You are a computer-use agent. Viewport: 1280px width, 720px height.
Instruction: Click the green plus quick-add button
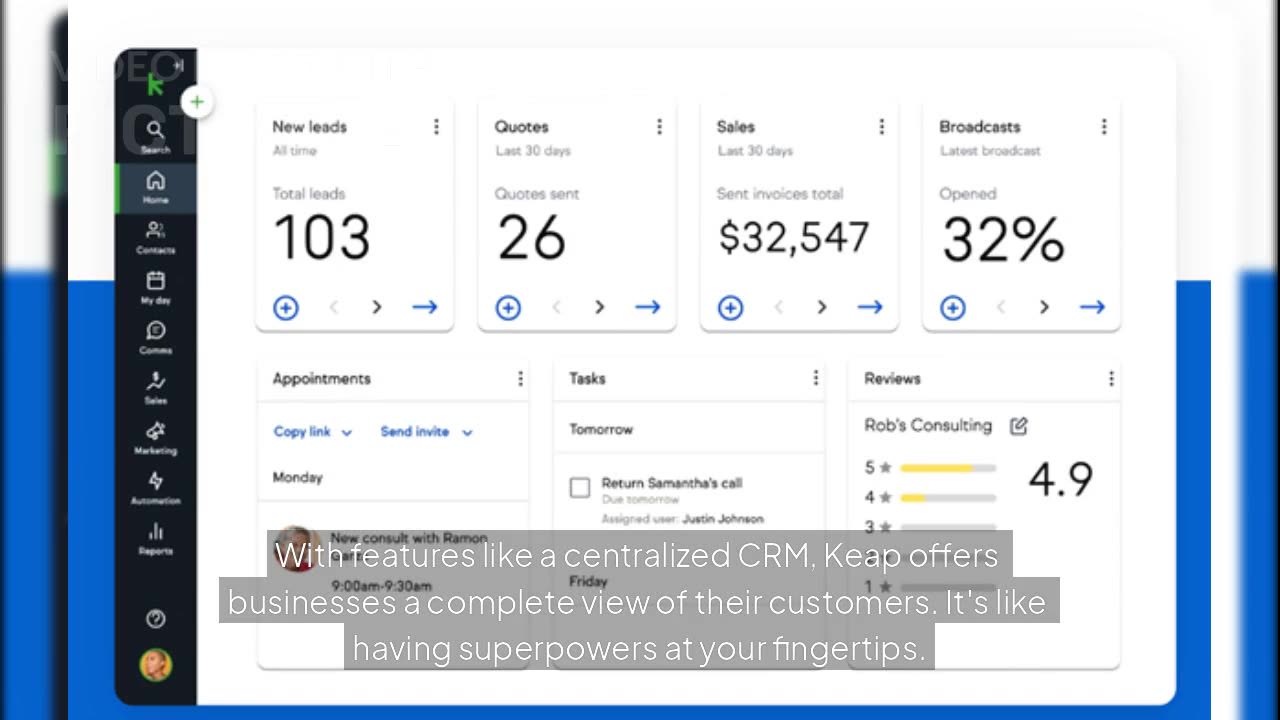[x=198, y=102]
